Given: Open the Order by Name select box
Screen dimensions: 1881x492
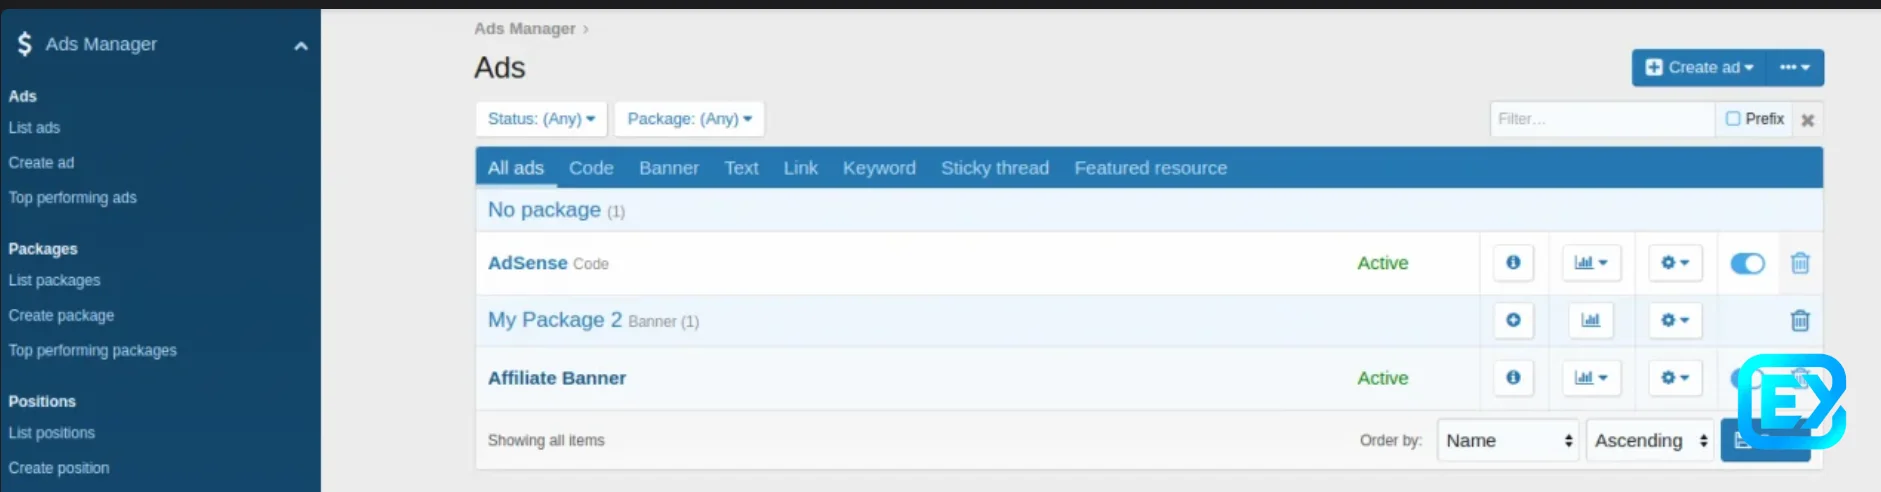Looking at the screenshot, I should (x=1507, y=441).
